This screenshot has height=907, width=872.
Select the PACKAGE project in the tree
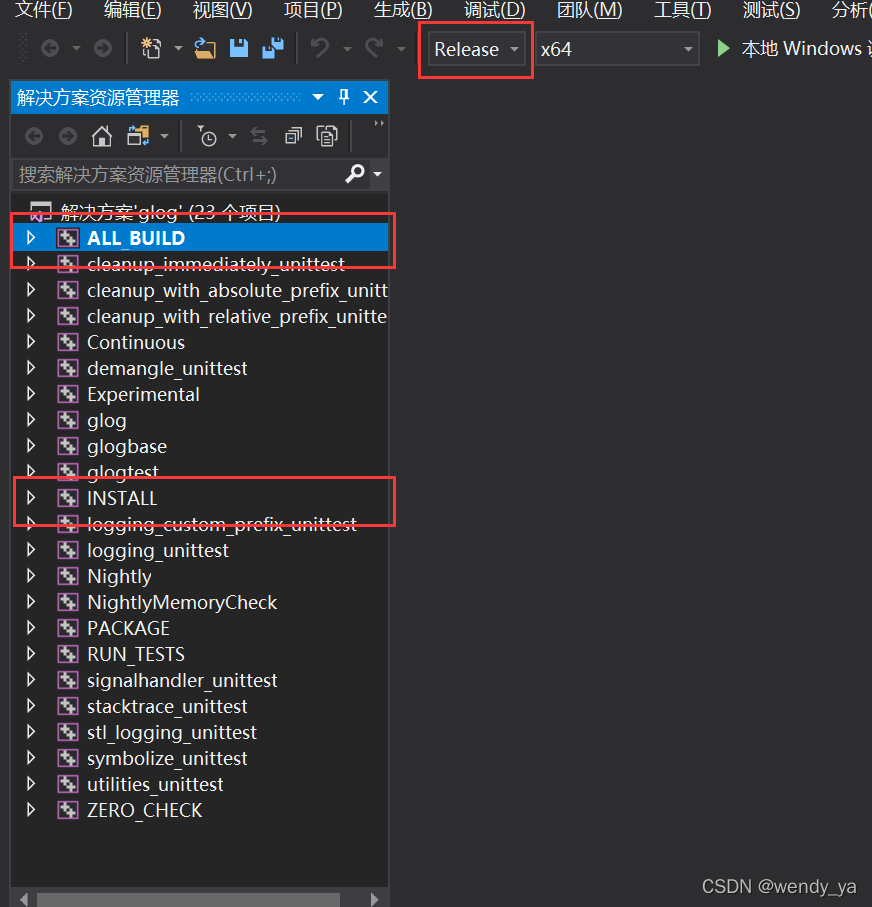coord(127,628)
